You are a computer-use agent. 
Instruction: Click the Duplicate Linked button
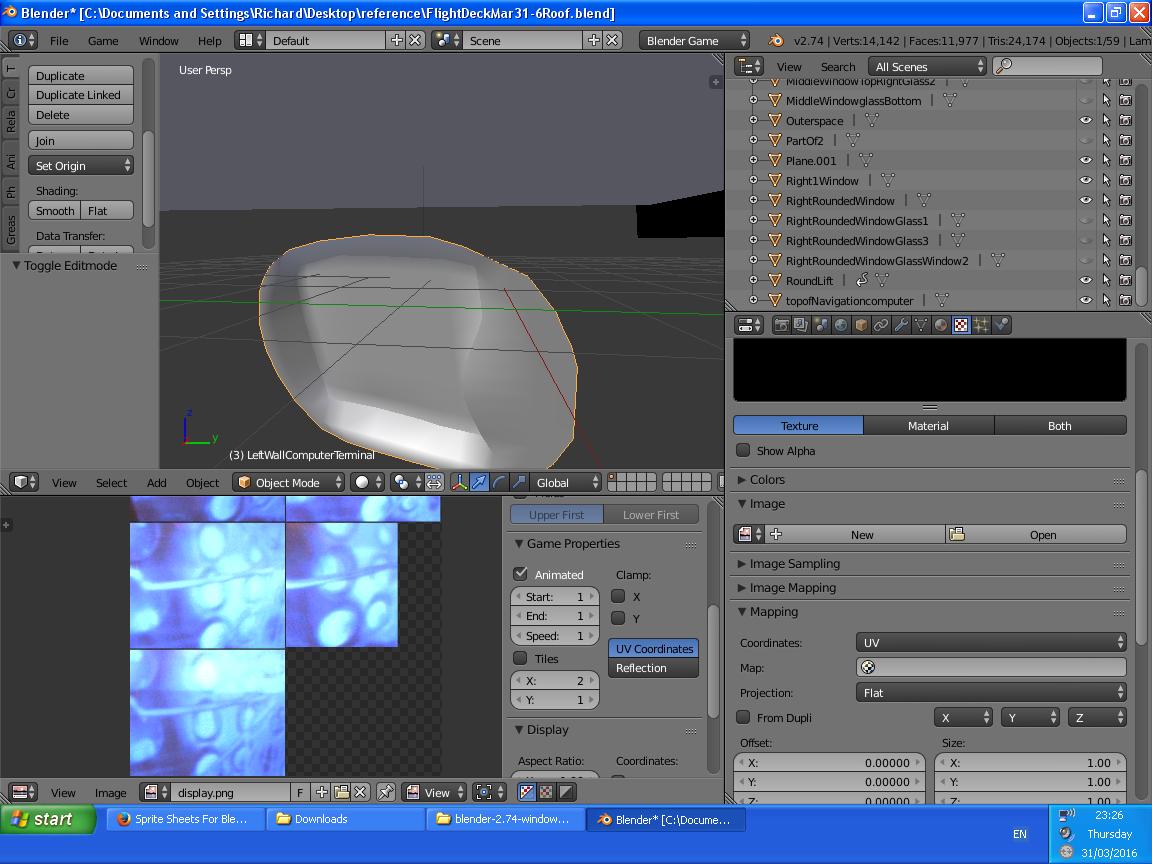coord(81,95)
